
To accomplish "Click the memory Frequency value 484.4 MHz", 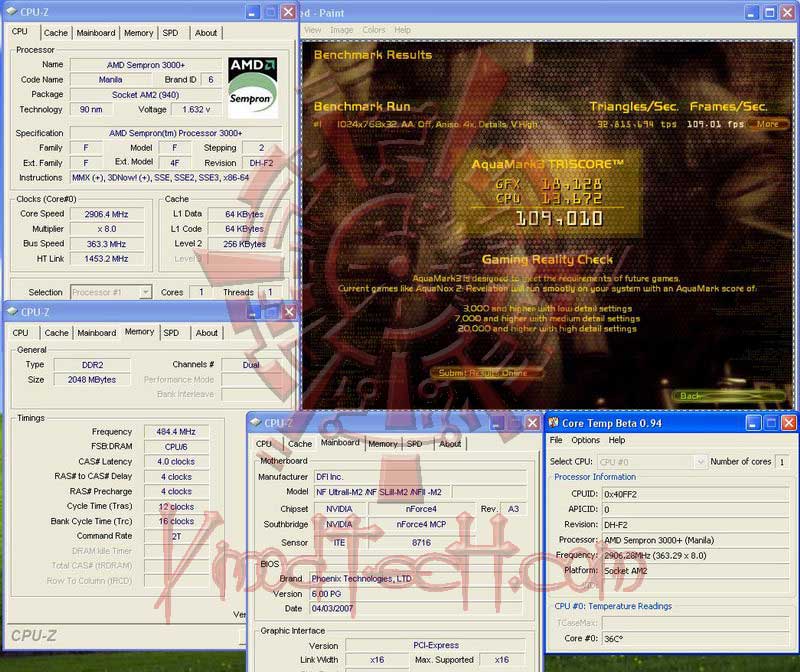I will [x=176, y=432].
